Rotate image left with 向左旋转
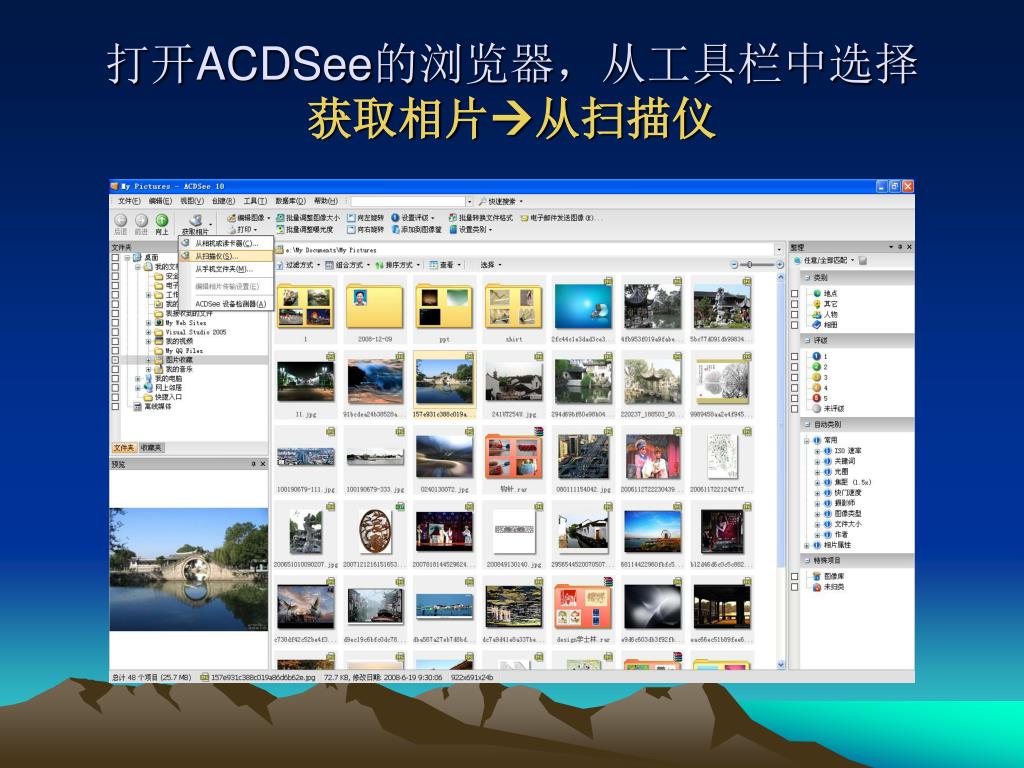This screenshot has width=1024, height=768. click(x=366, y=217)
